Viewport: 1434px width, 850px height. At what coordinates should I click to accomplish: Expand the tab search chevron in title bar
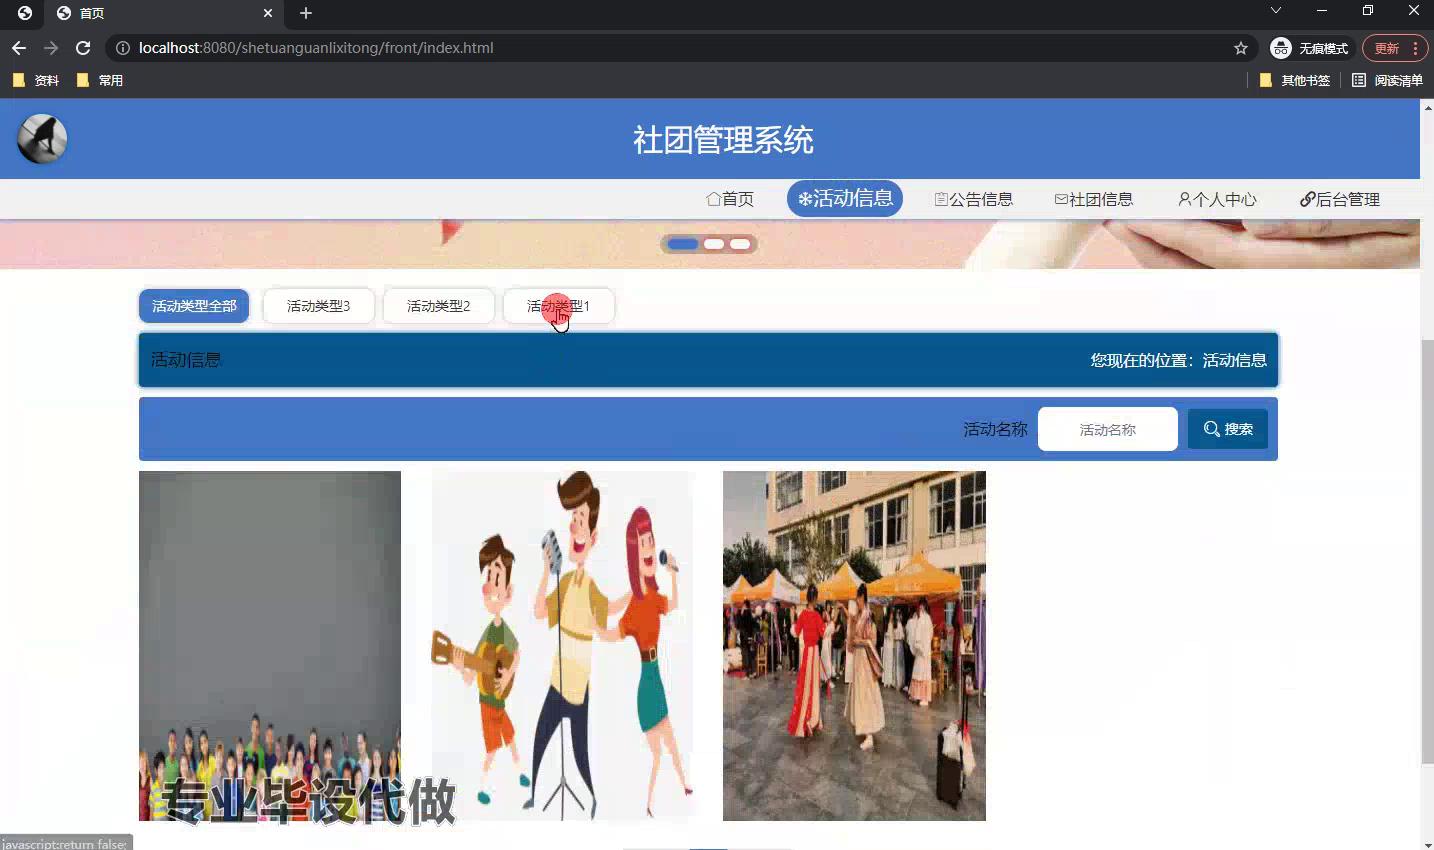[1276, 11]
